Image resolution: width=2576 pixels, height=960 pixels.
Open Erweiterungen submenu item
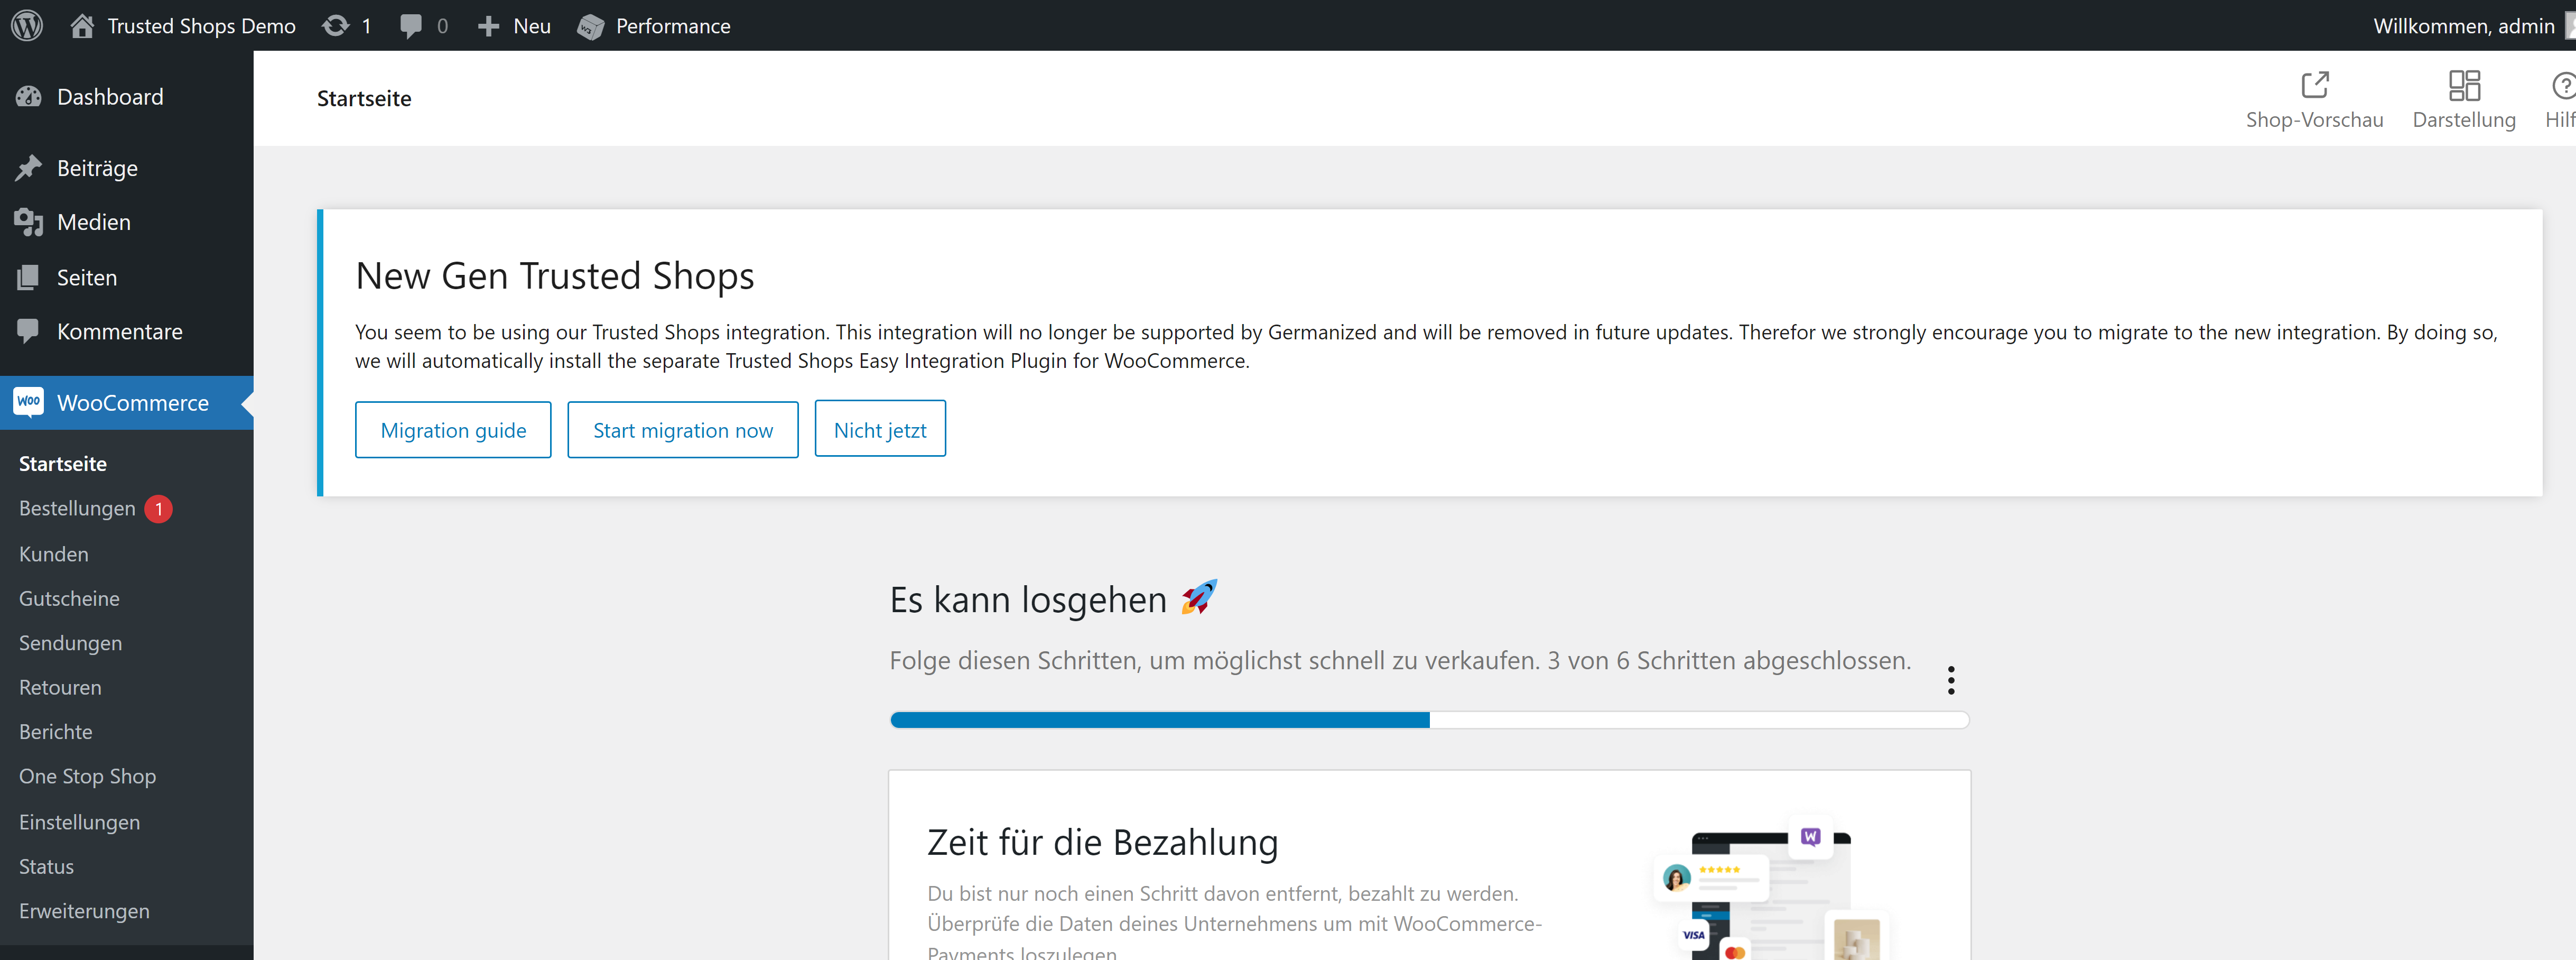point(84,911)
